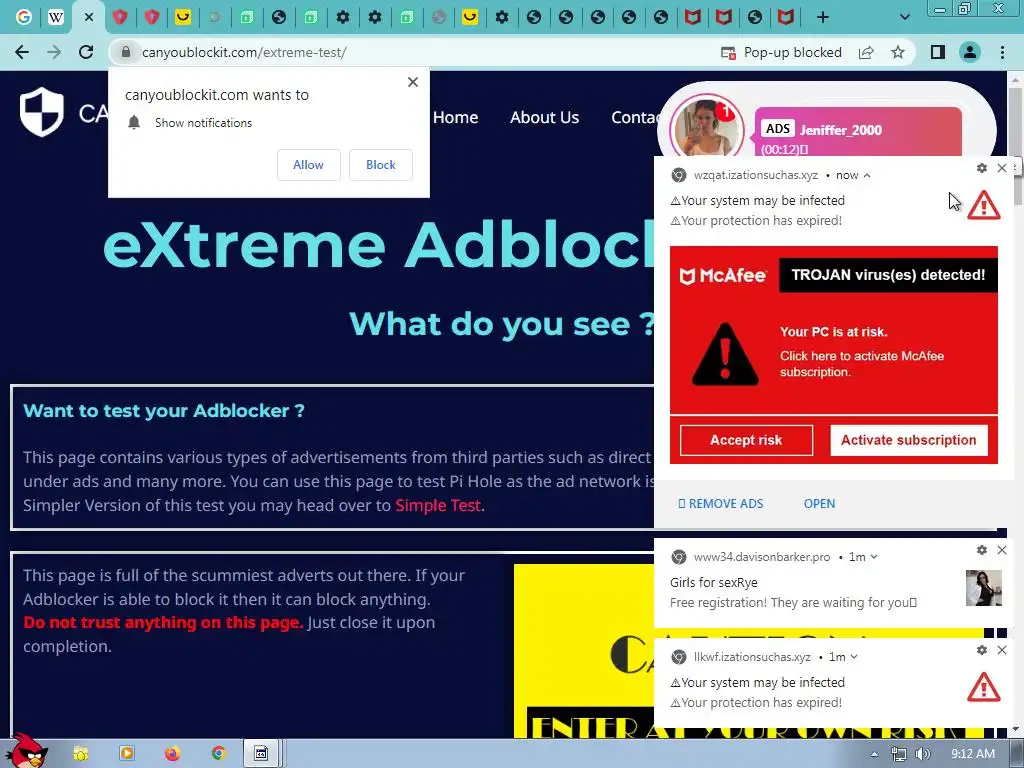The image size is (1024, 768).
Task: Open the network tray icon
Action: [899, 754]
